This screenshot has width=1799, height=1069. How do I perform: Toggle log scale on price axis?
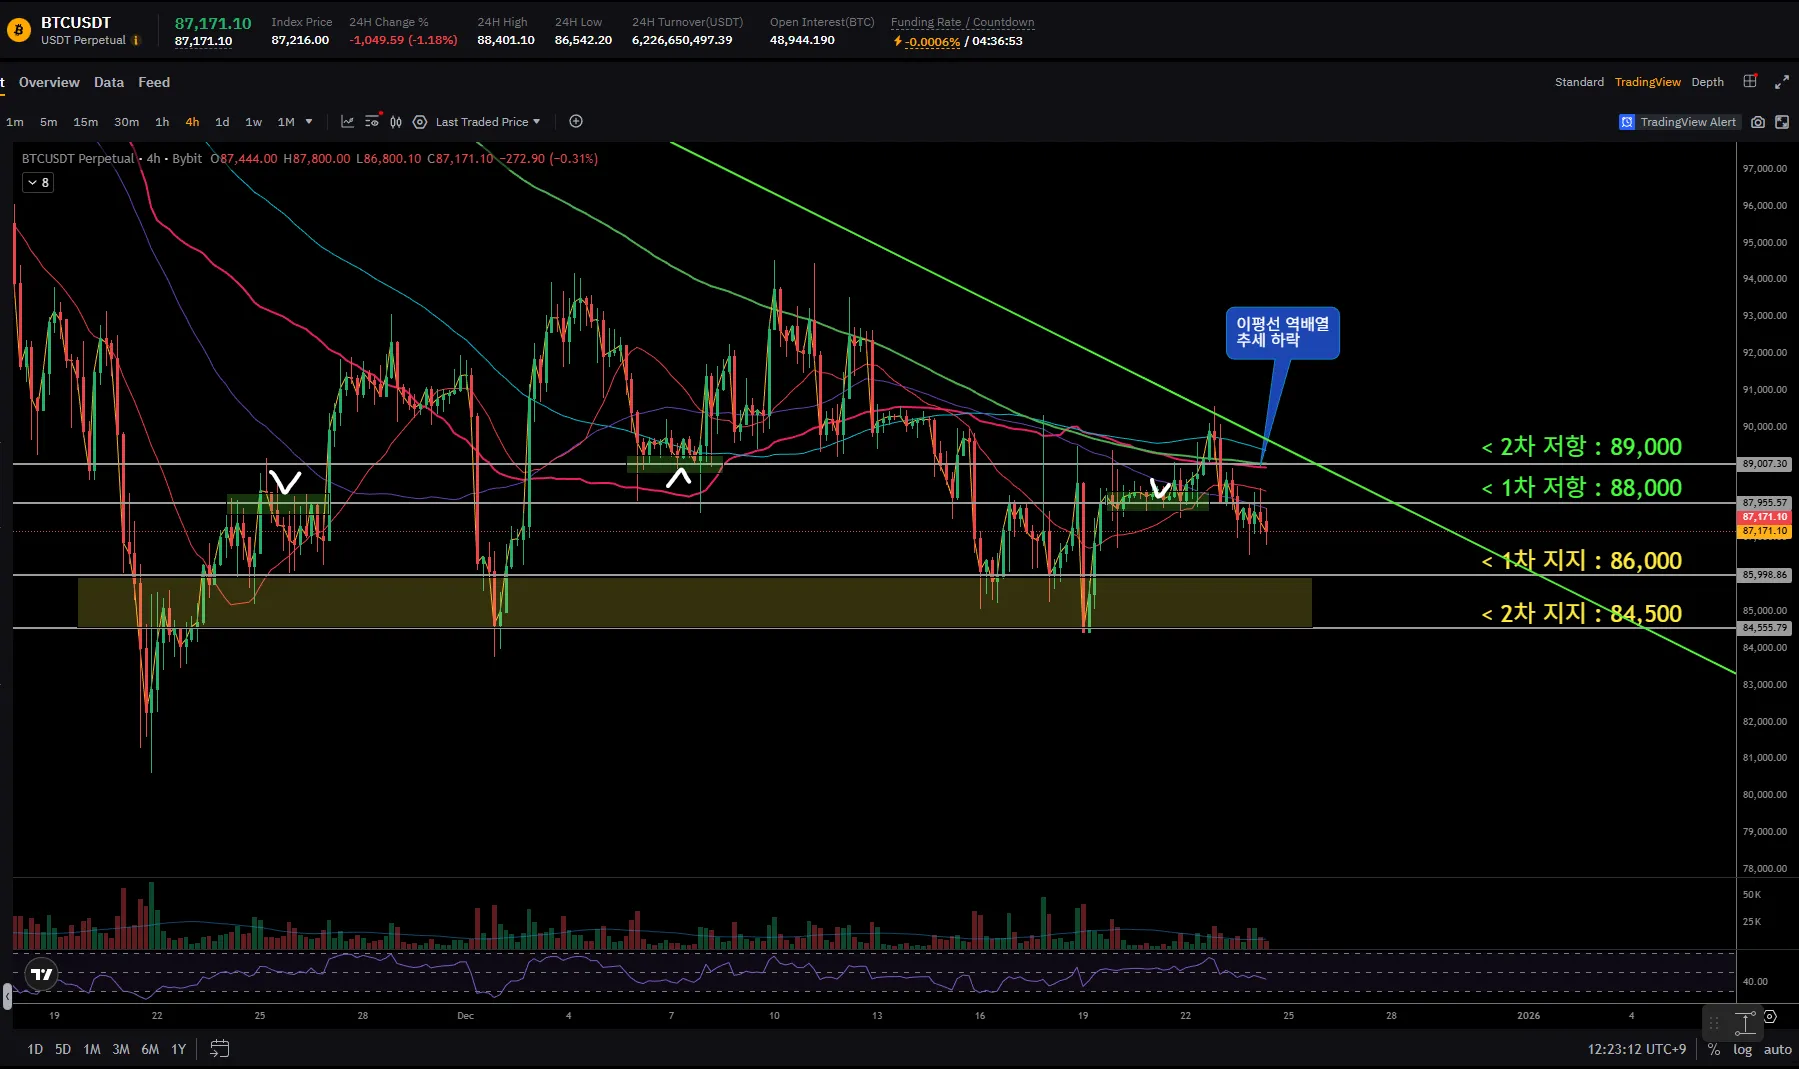point(1743,1049)
